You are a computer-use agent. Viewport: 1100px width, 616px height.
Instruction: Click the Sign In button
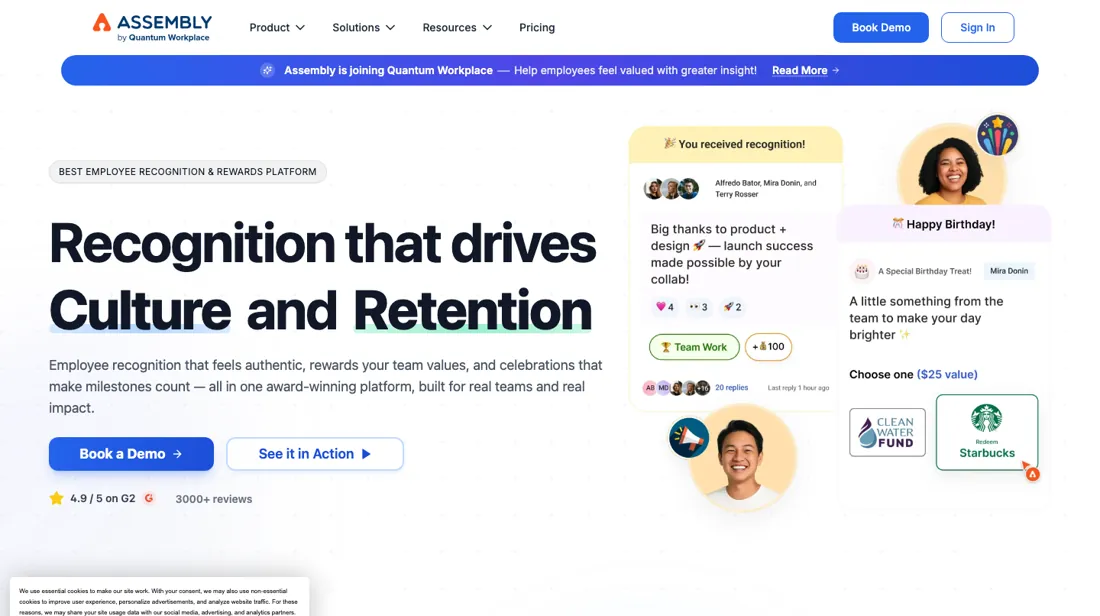pos(977,27)
